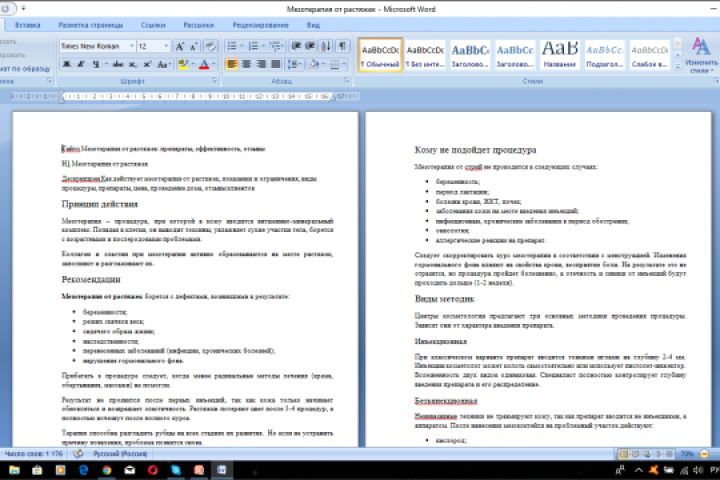Toggle strikethrough formatting
This screenshot has height=480, width=720.
coord(118,64)
